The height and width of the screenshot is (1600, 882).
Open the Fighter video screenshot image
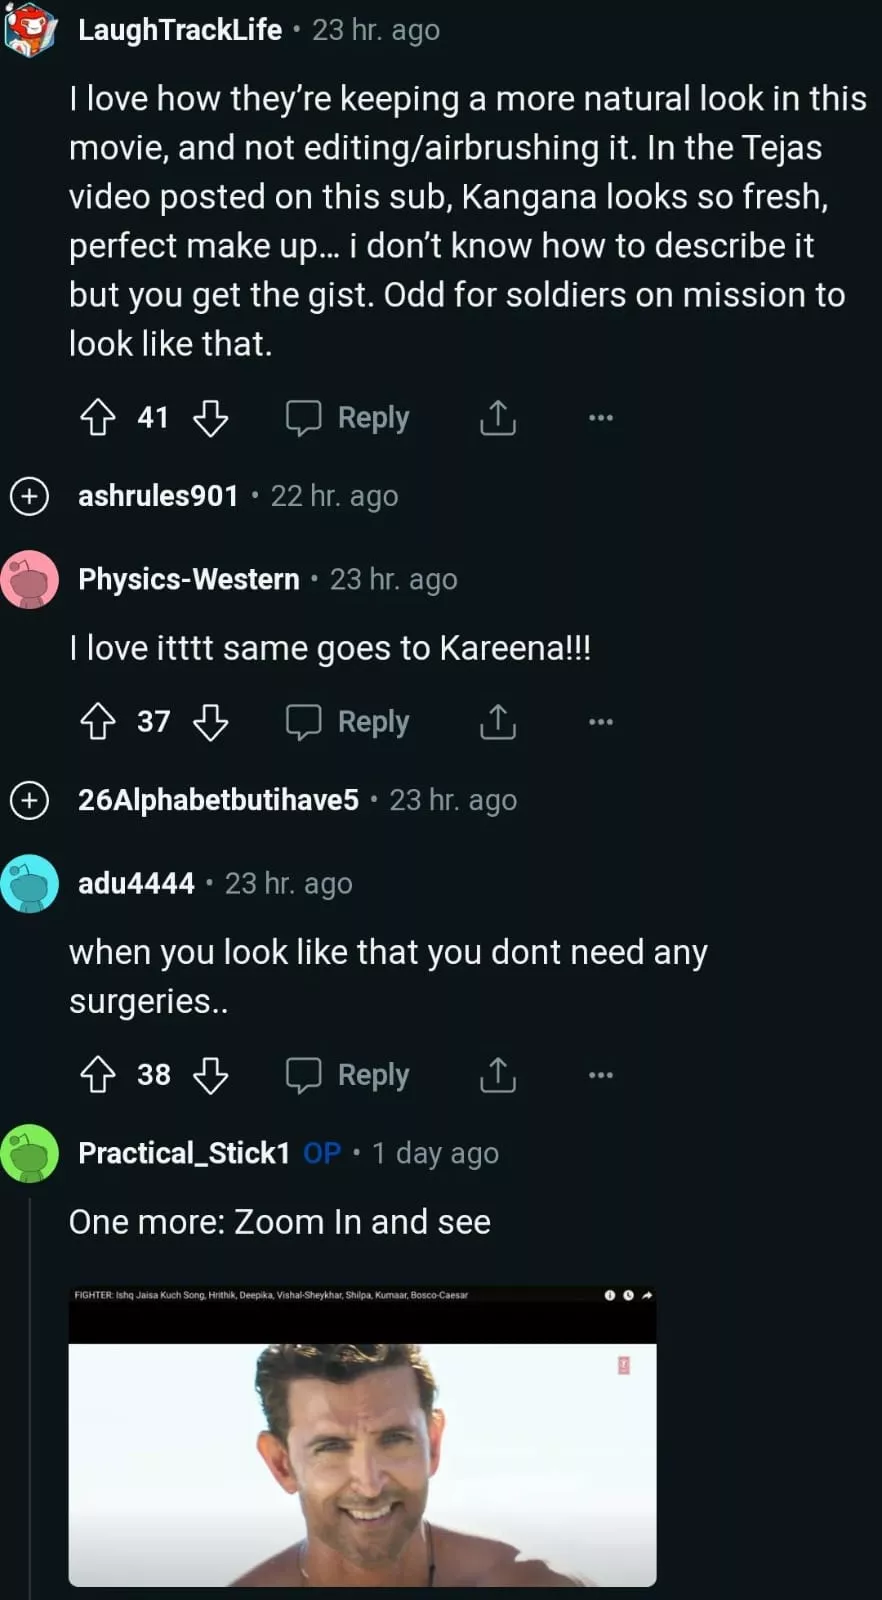click(x=362, y=1436)
